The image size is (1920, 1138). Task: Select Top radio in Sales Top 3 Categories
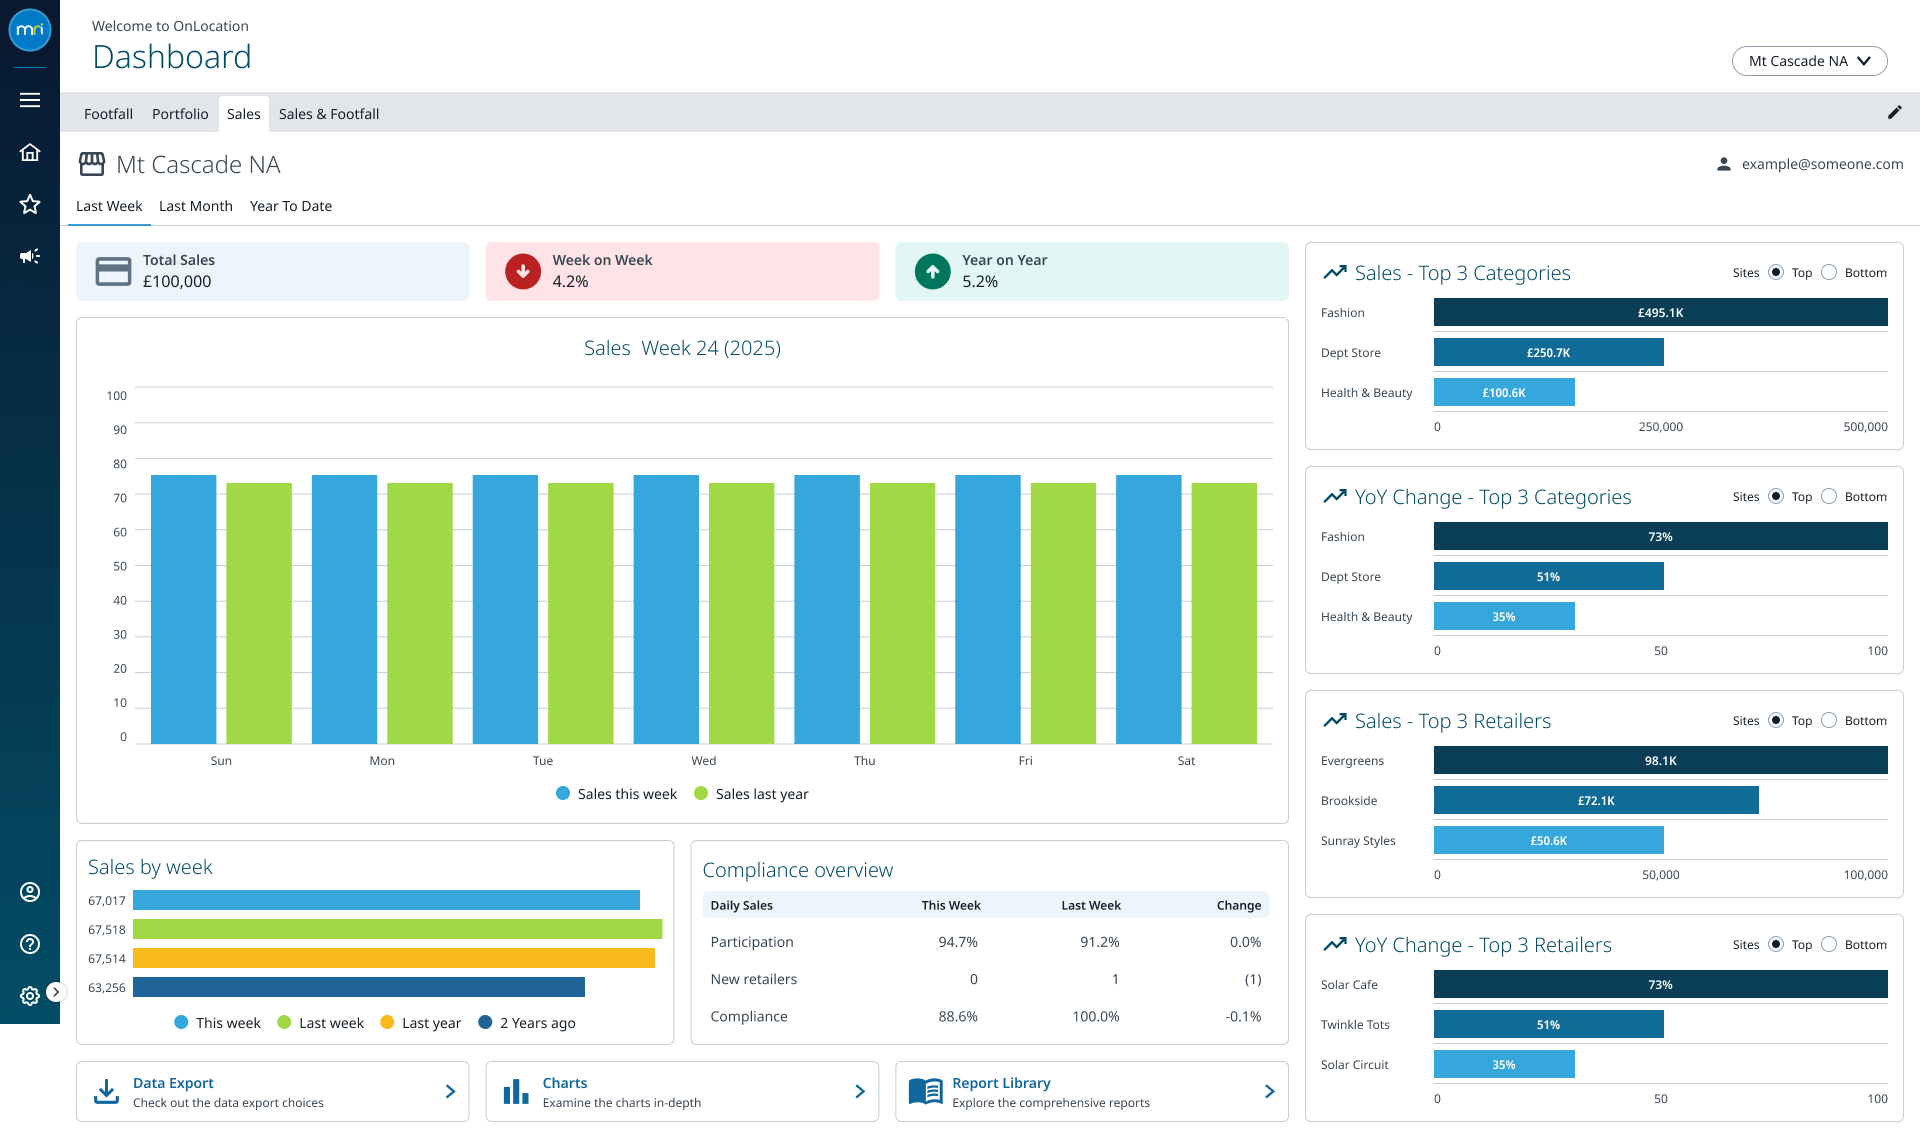1776,272
